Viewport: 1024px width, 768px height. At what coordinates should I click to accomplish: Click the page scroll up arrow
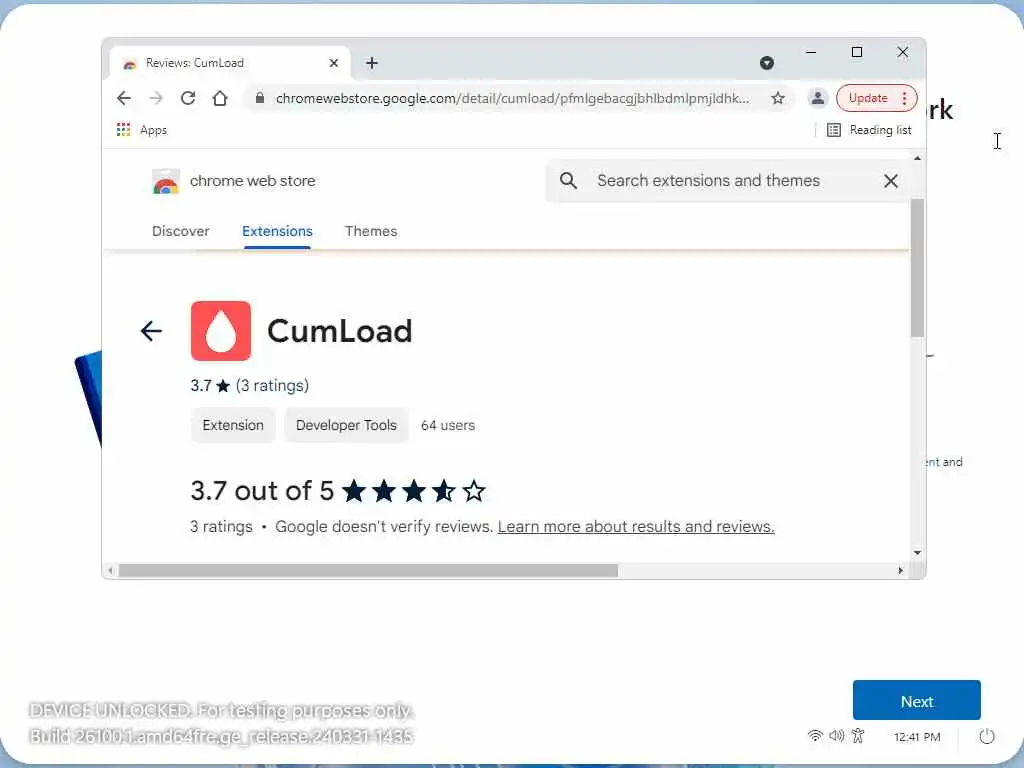coord(918,159)
